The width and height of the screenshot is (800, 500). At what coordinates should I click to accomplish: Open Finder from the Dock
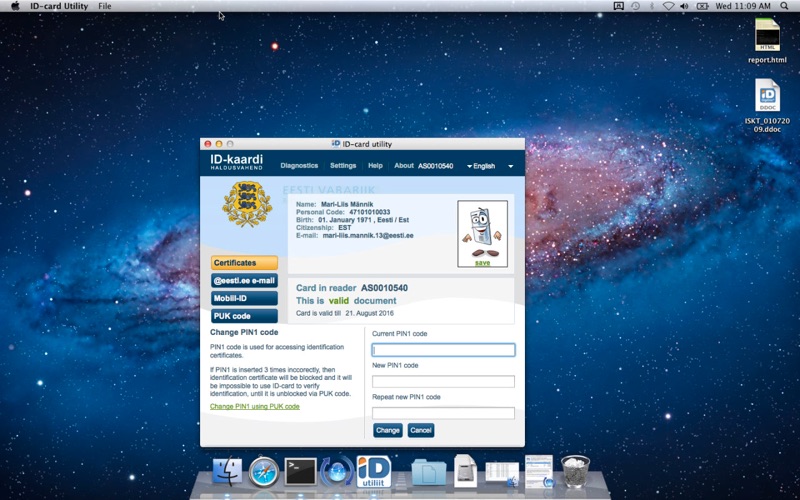[227, 471]
